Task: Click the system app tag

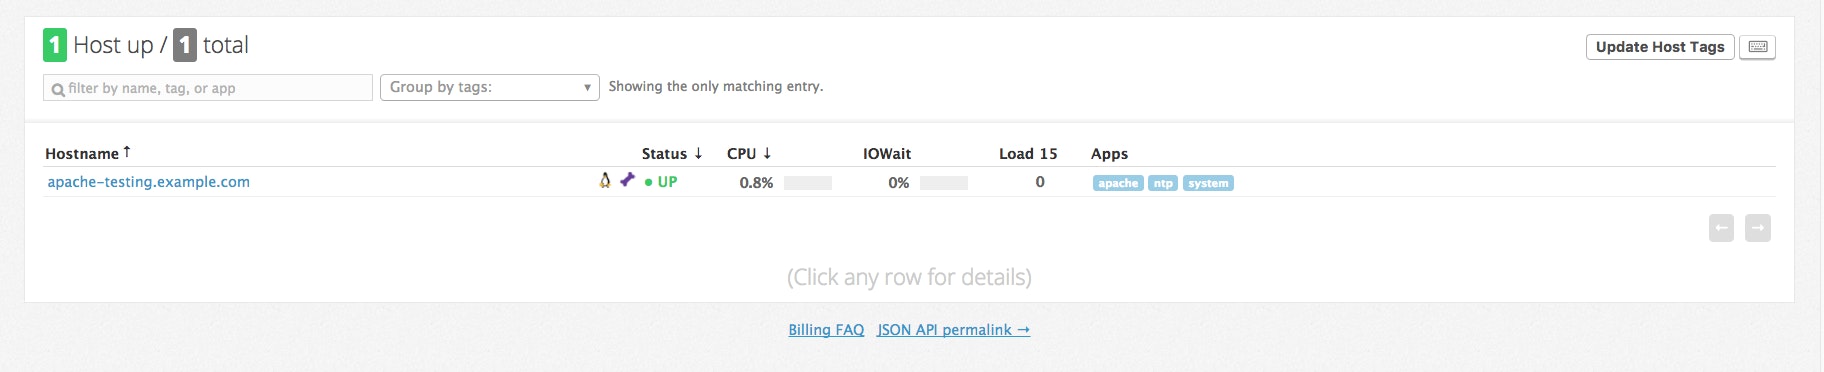Action: [1208, 183]
